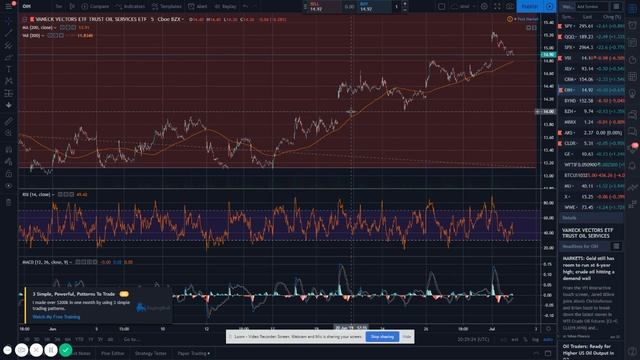640x360 pixels.
Task: Open notifications bell in right sidebar
Action: pos(632,166)
